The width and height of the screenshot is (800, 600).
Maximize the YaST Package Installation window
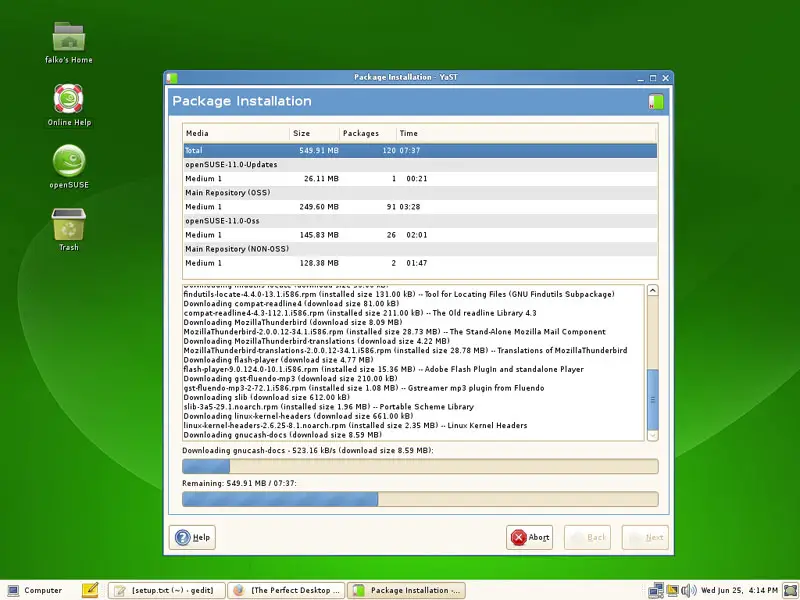click(x=653, y=78)
